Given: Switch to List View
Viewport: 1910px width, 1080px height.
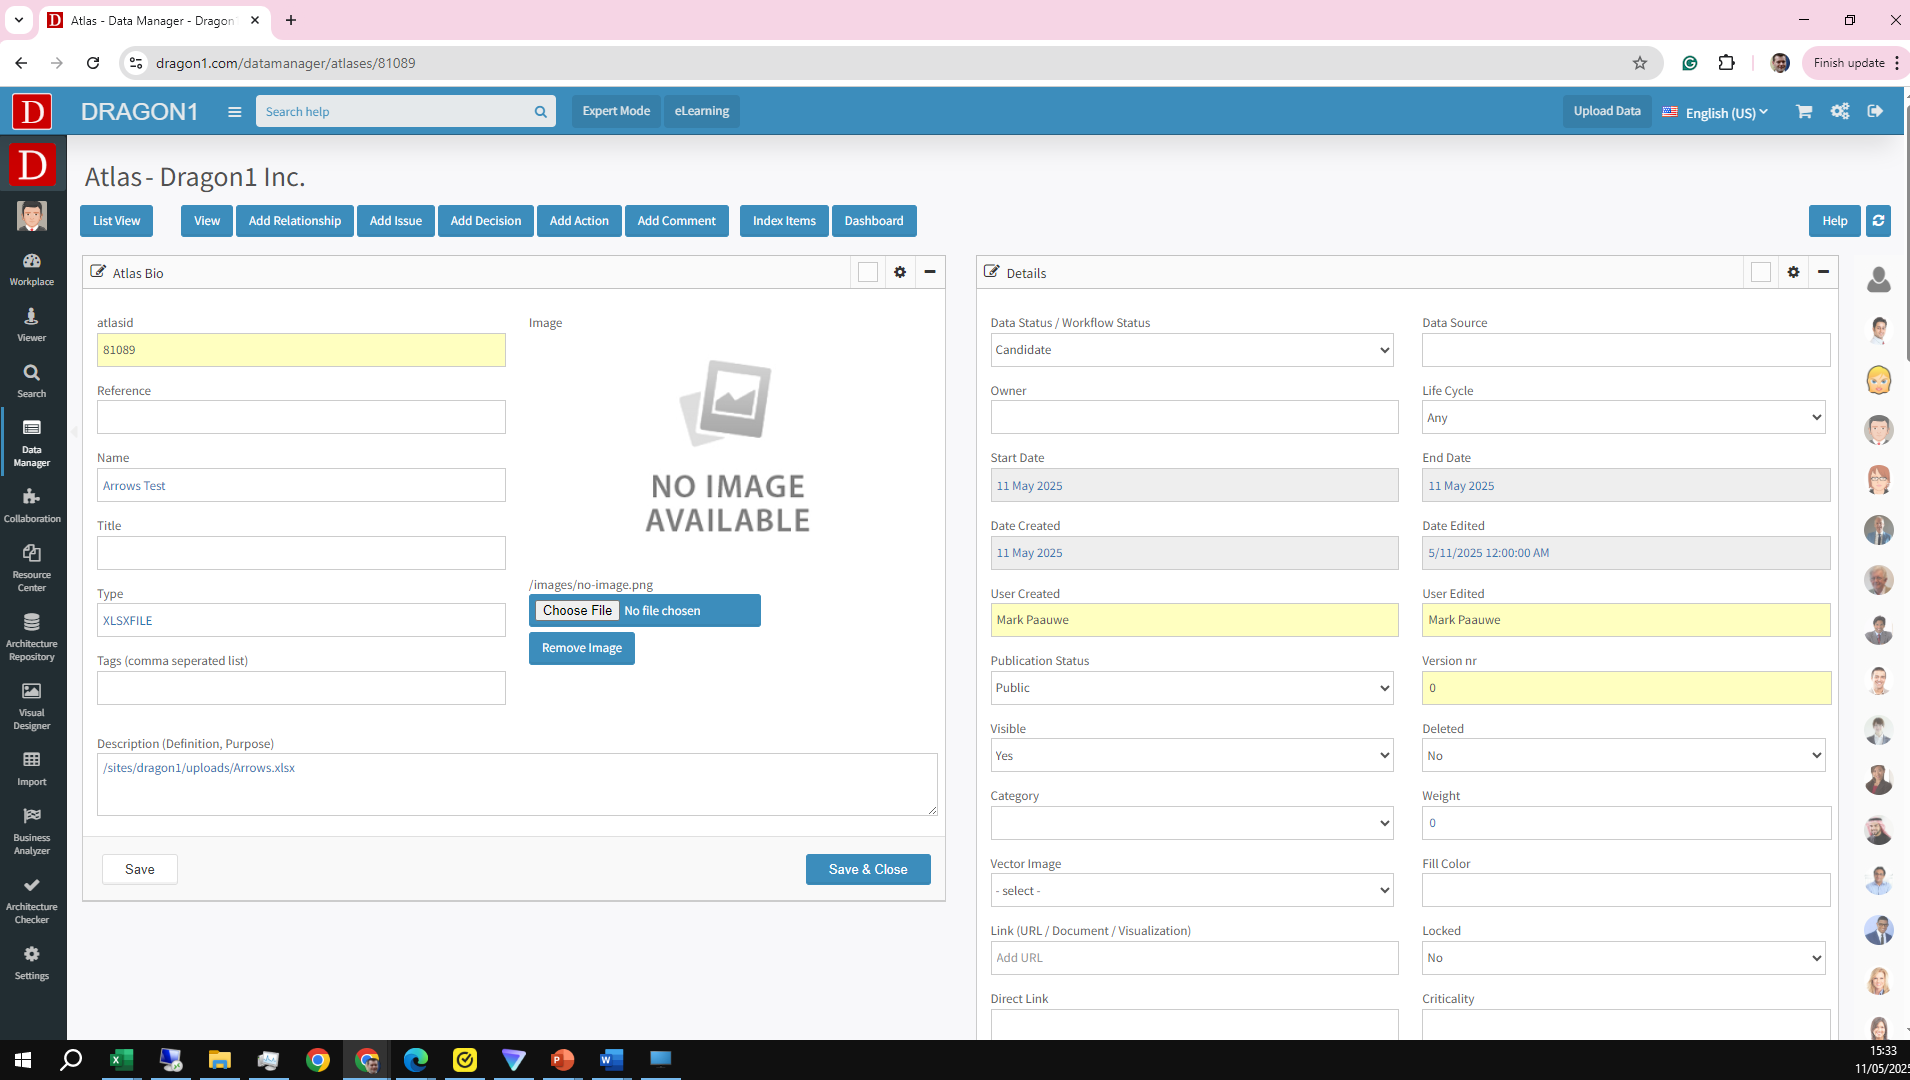Looking at the screenshot, I should pos(117,221).
